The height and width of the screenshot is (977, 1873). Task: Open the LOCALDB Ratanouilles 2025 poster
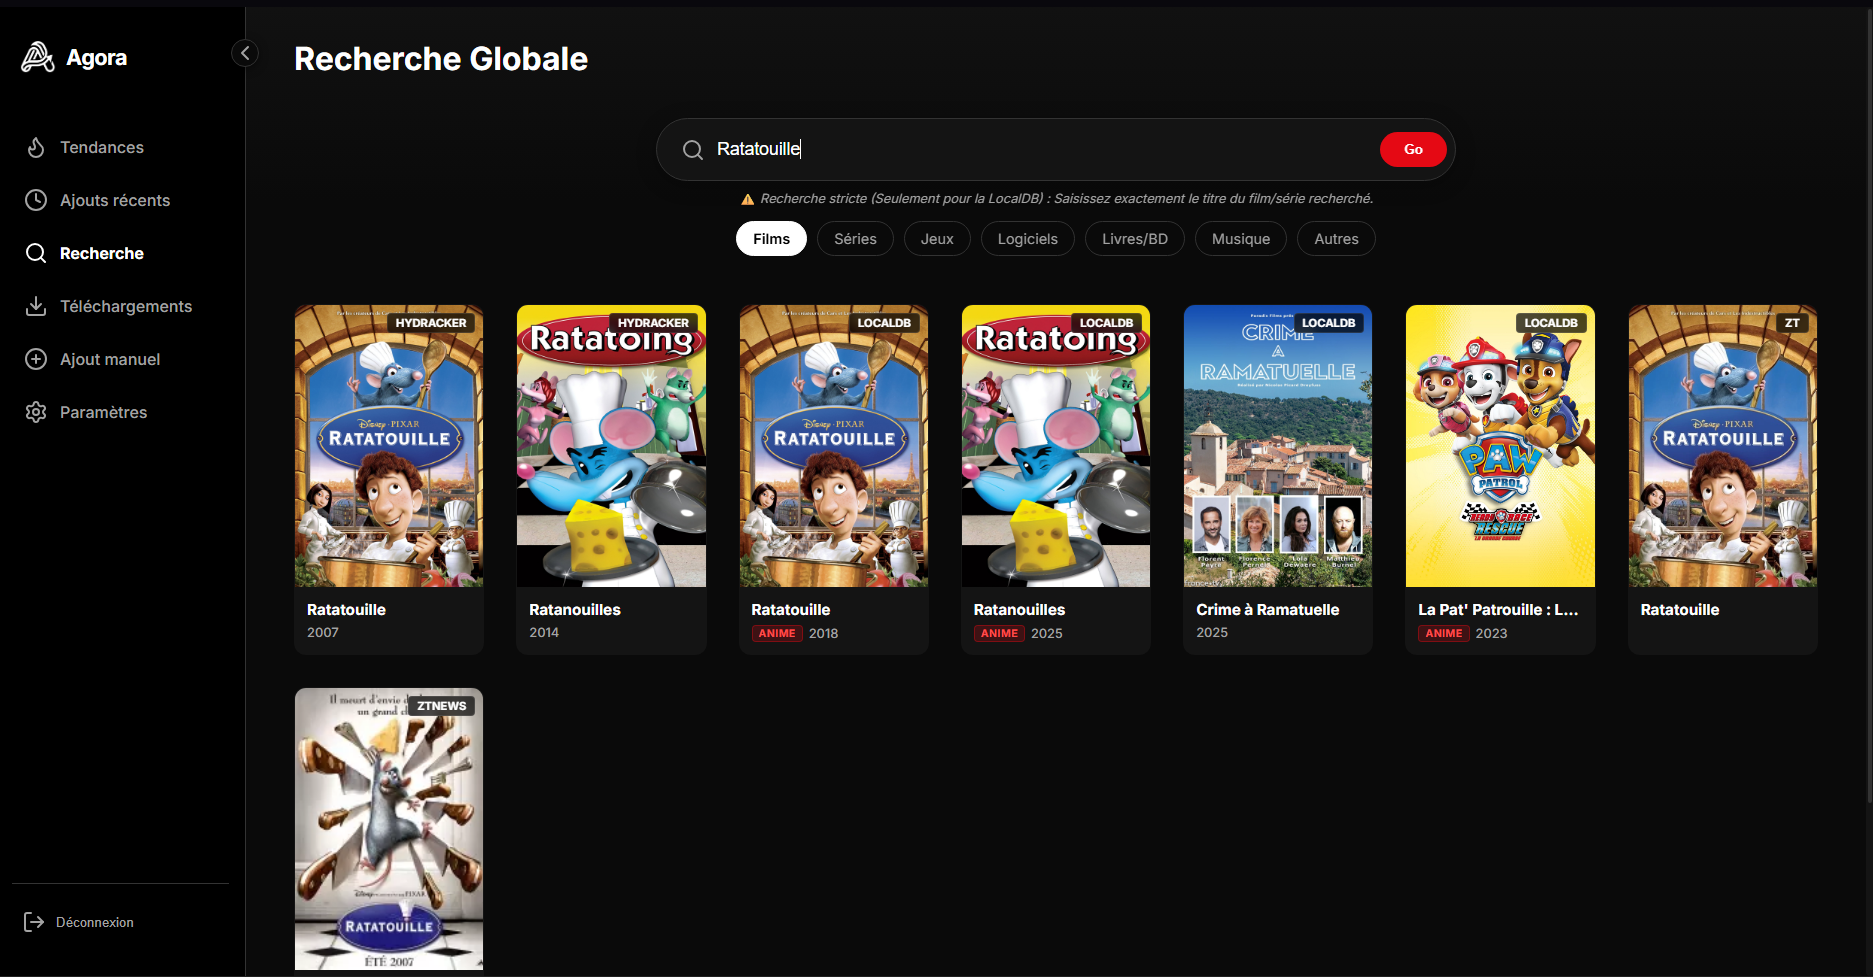point(1056,446)
